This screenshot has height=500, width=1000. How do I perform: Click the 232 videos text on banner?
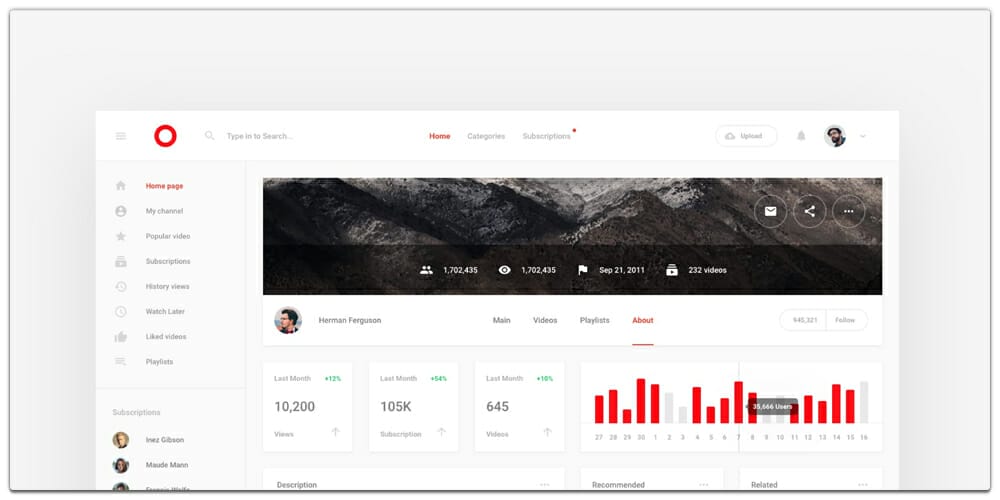707,270
